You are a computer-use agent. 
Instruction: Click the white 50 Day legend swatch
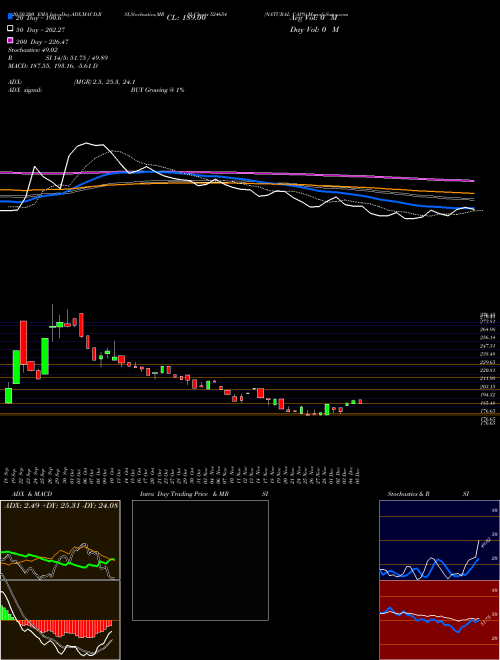tap(10, 29)
